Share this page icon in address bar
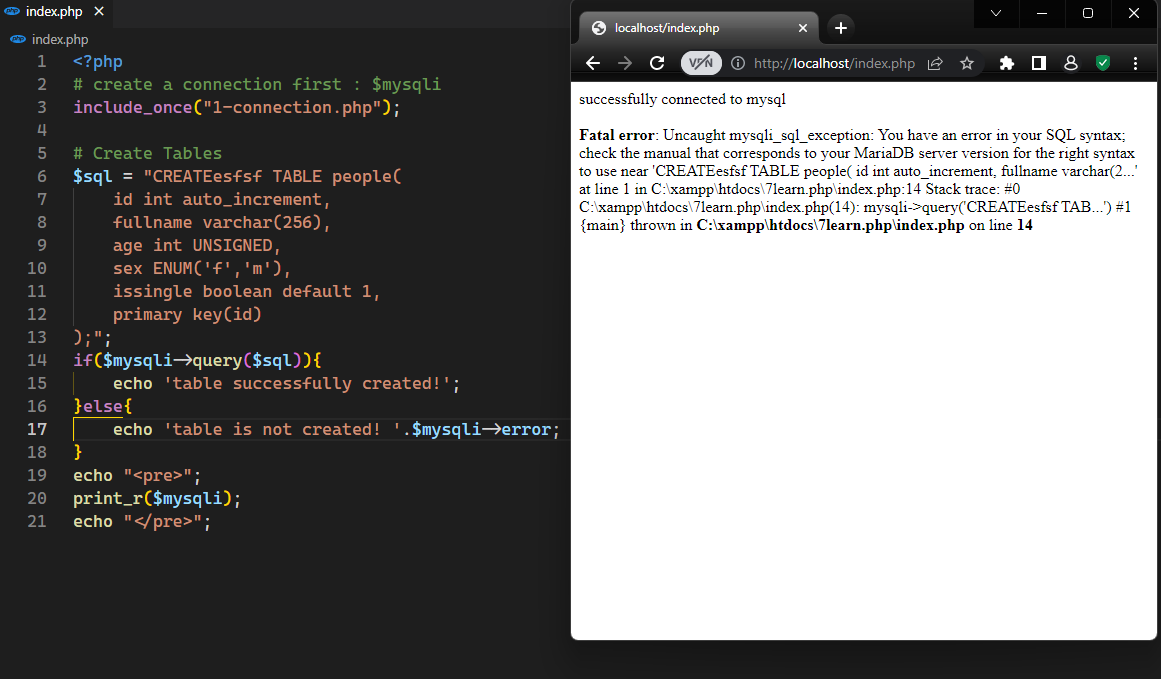This screenshot has width=1161, height=679. pos(935,63)
